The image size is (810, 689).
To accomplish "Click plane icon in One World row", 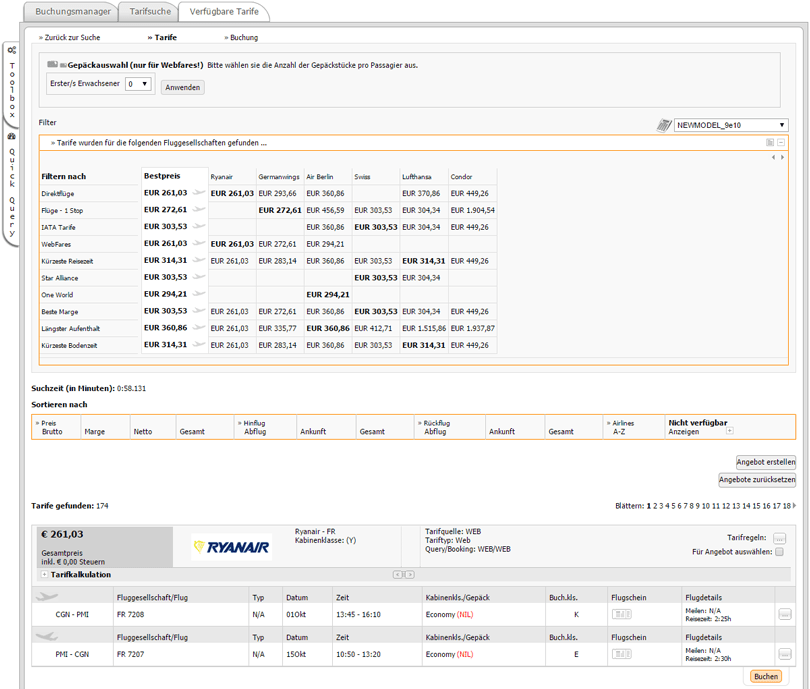I will point(199,294).
